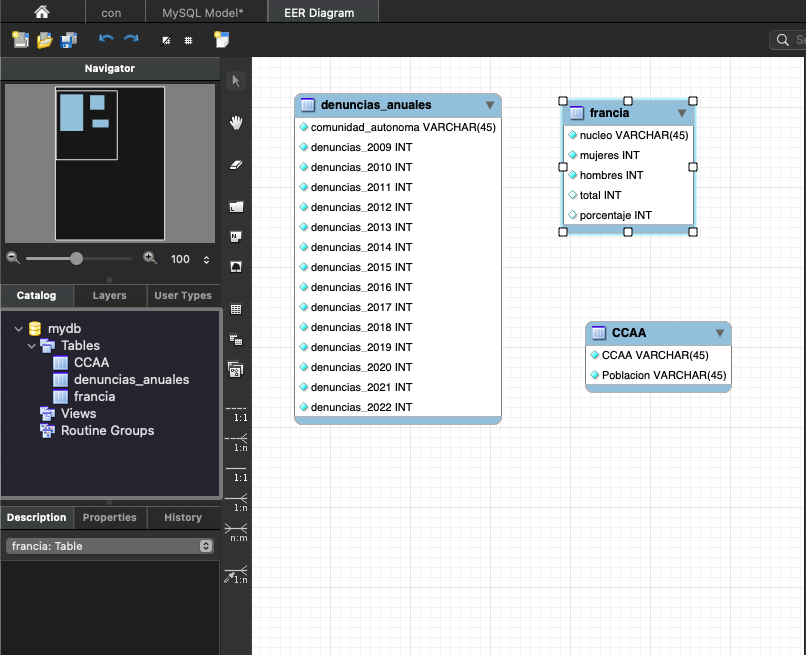
Task: Choose the n:m relationship tool
Action: pos(236,530)
